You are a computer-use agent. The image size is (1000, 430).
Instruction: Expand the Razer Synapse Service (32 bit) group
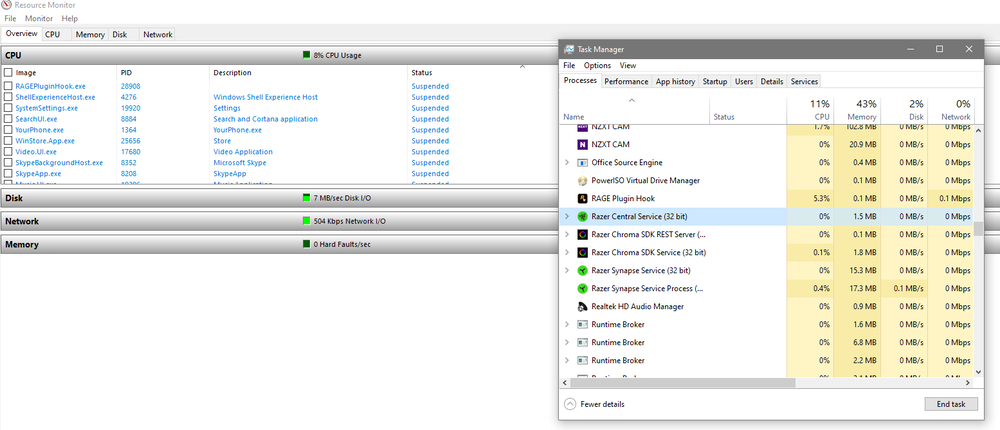(566, 271)
